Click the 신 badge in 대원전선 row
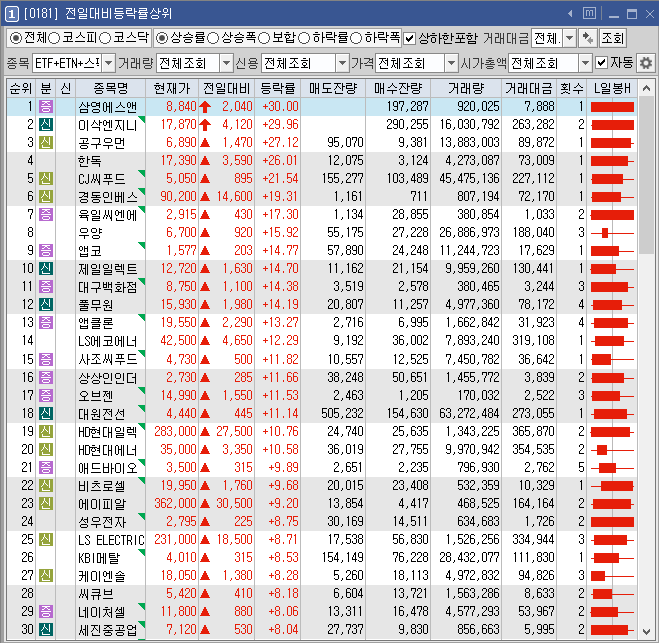 point(46,414)
